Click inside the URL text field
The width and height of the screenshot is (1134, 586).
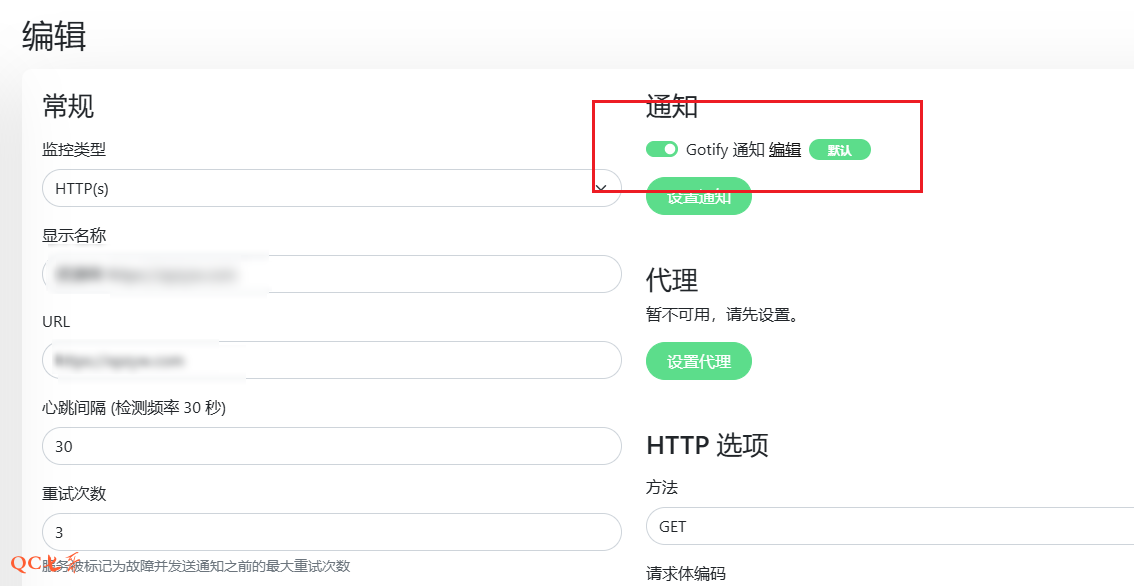332,360
